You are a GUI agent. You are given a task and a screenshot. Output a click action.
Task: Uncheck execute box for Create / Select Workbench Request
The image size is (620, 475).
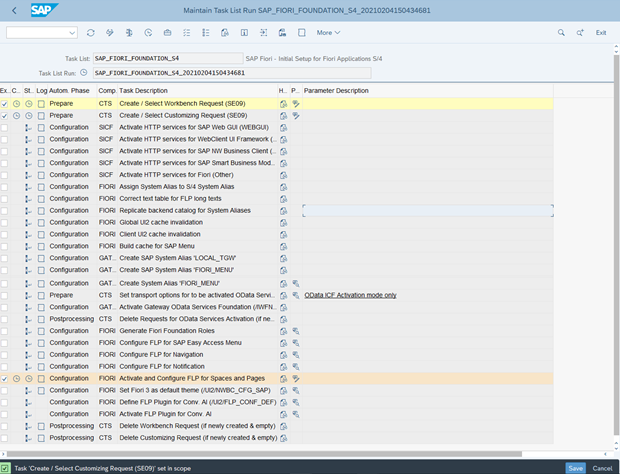(4, 104)
